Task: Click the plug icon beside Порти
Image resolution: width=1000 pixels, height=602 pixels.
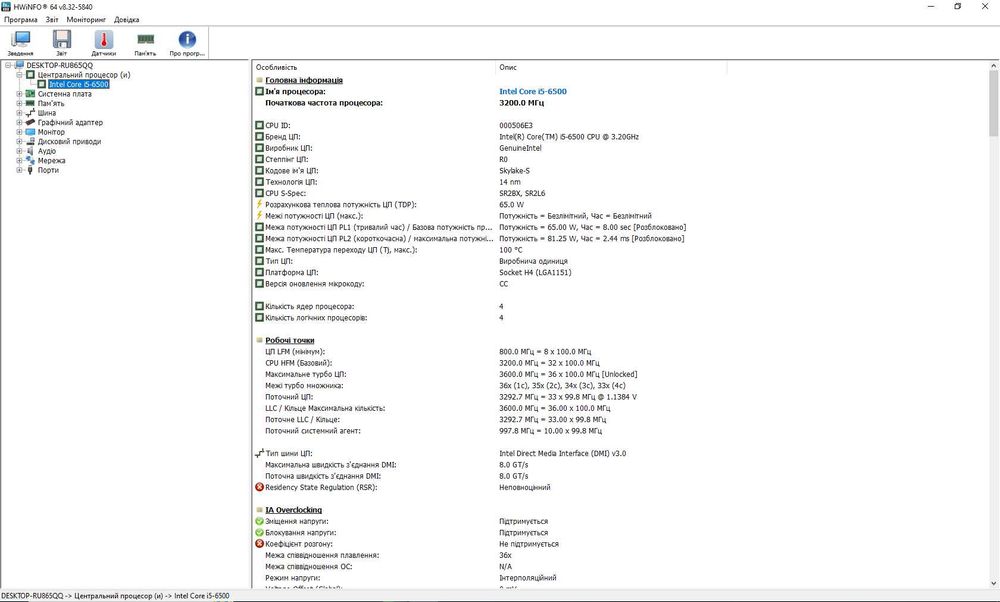Action: pyautogui.click(x=30, y=170)
